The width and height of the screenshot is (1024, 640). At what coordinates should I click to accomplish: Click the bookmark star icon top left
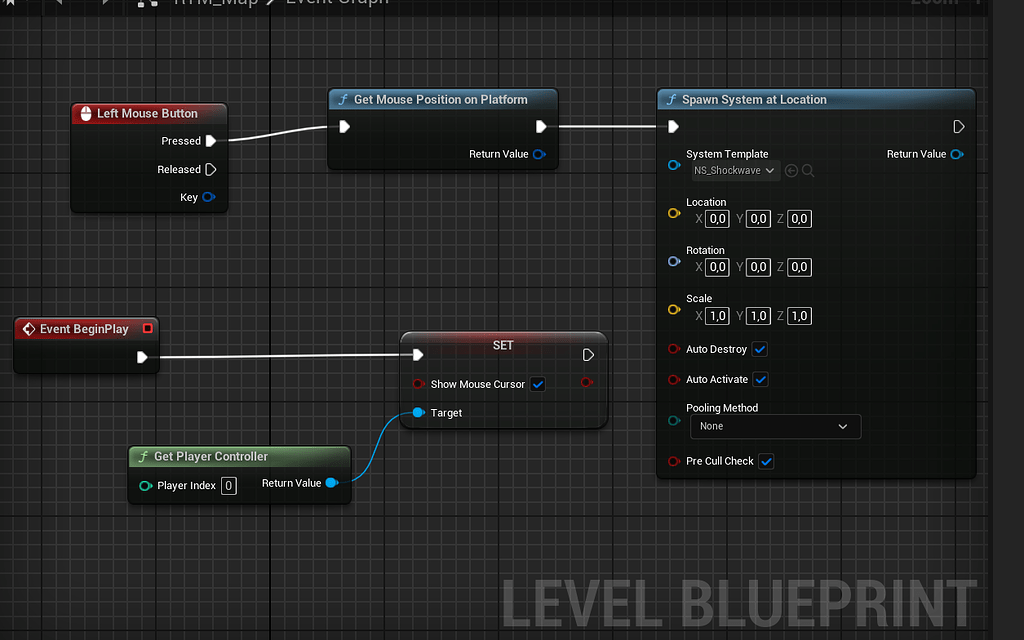(8, 4)
